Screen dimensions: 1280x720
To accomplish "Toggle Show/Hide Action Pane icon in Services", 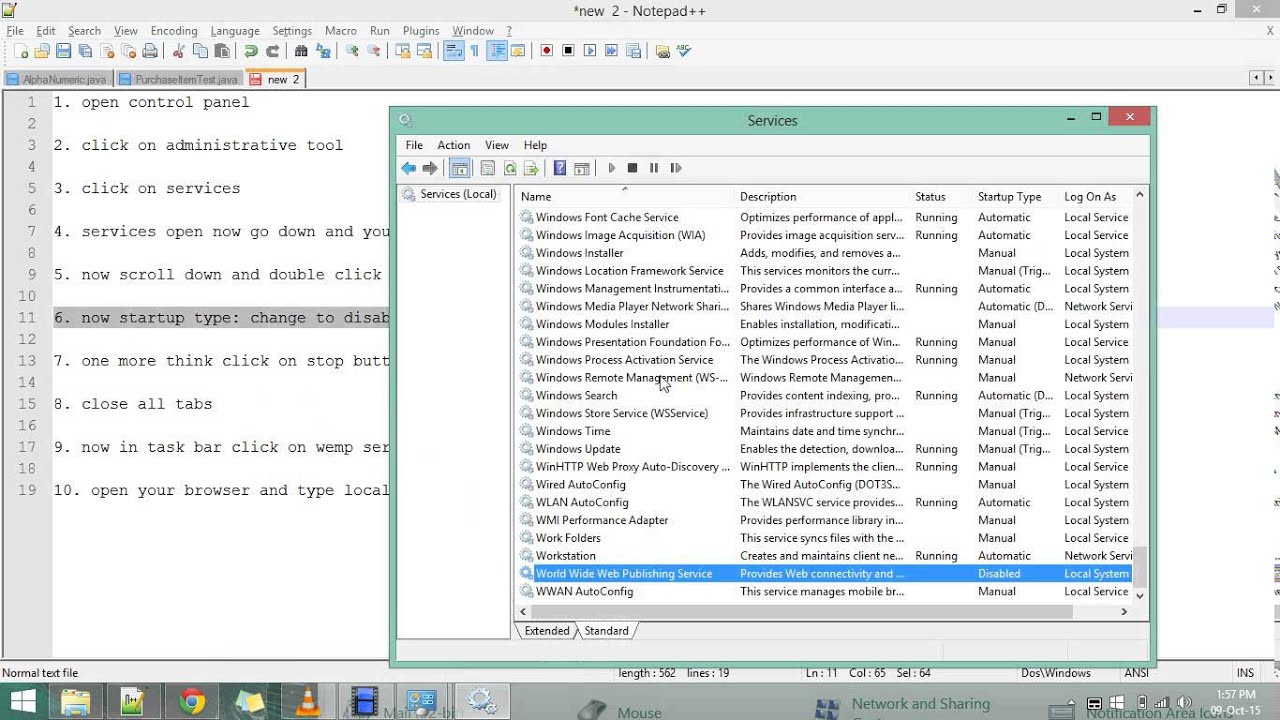I will click(581, 168).
